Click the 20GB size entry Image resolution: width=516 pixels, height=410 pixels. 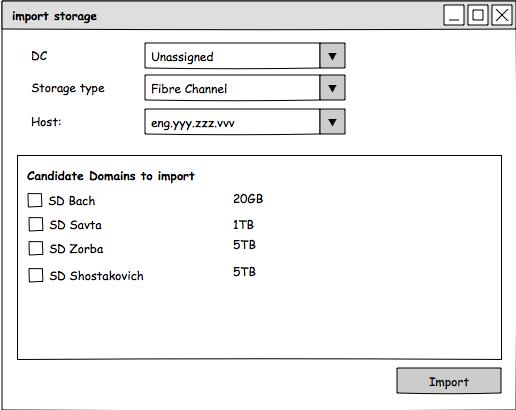pos(248,199)
